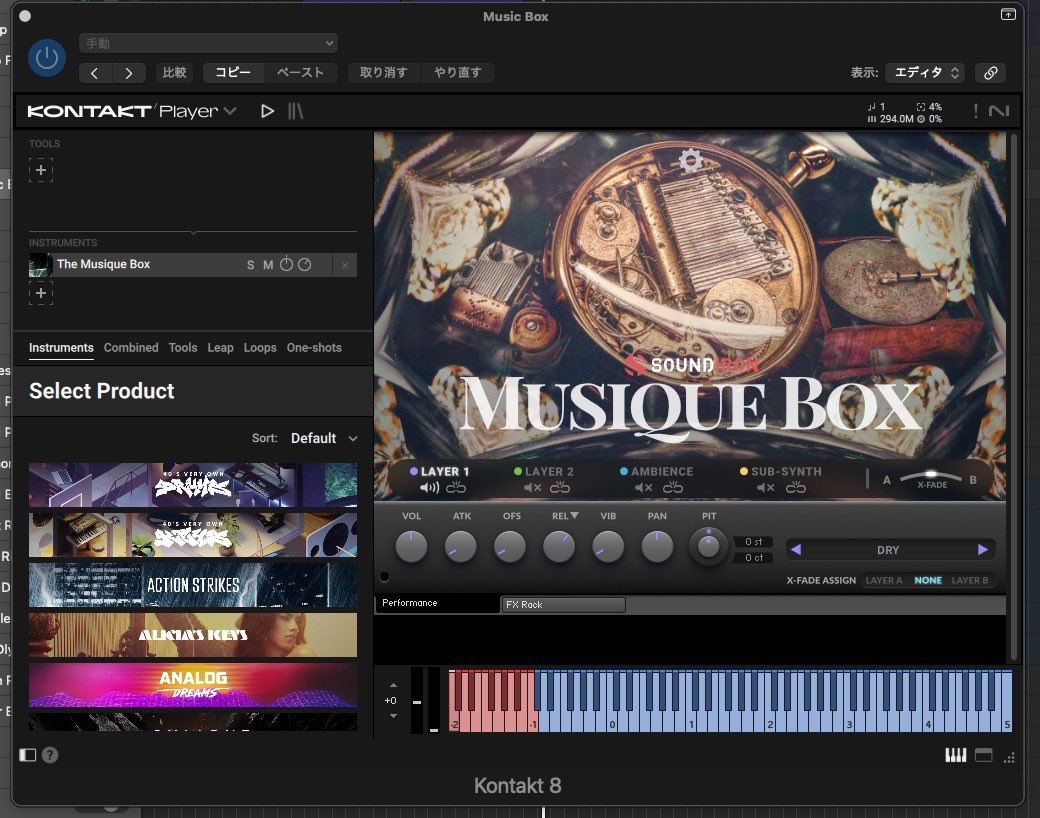This screenshot has height=818, width=1040.
Task: Select the Sub-Synth layer
Action: pos(781,472)
